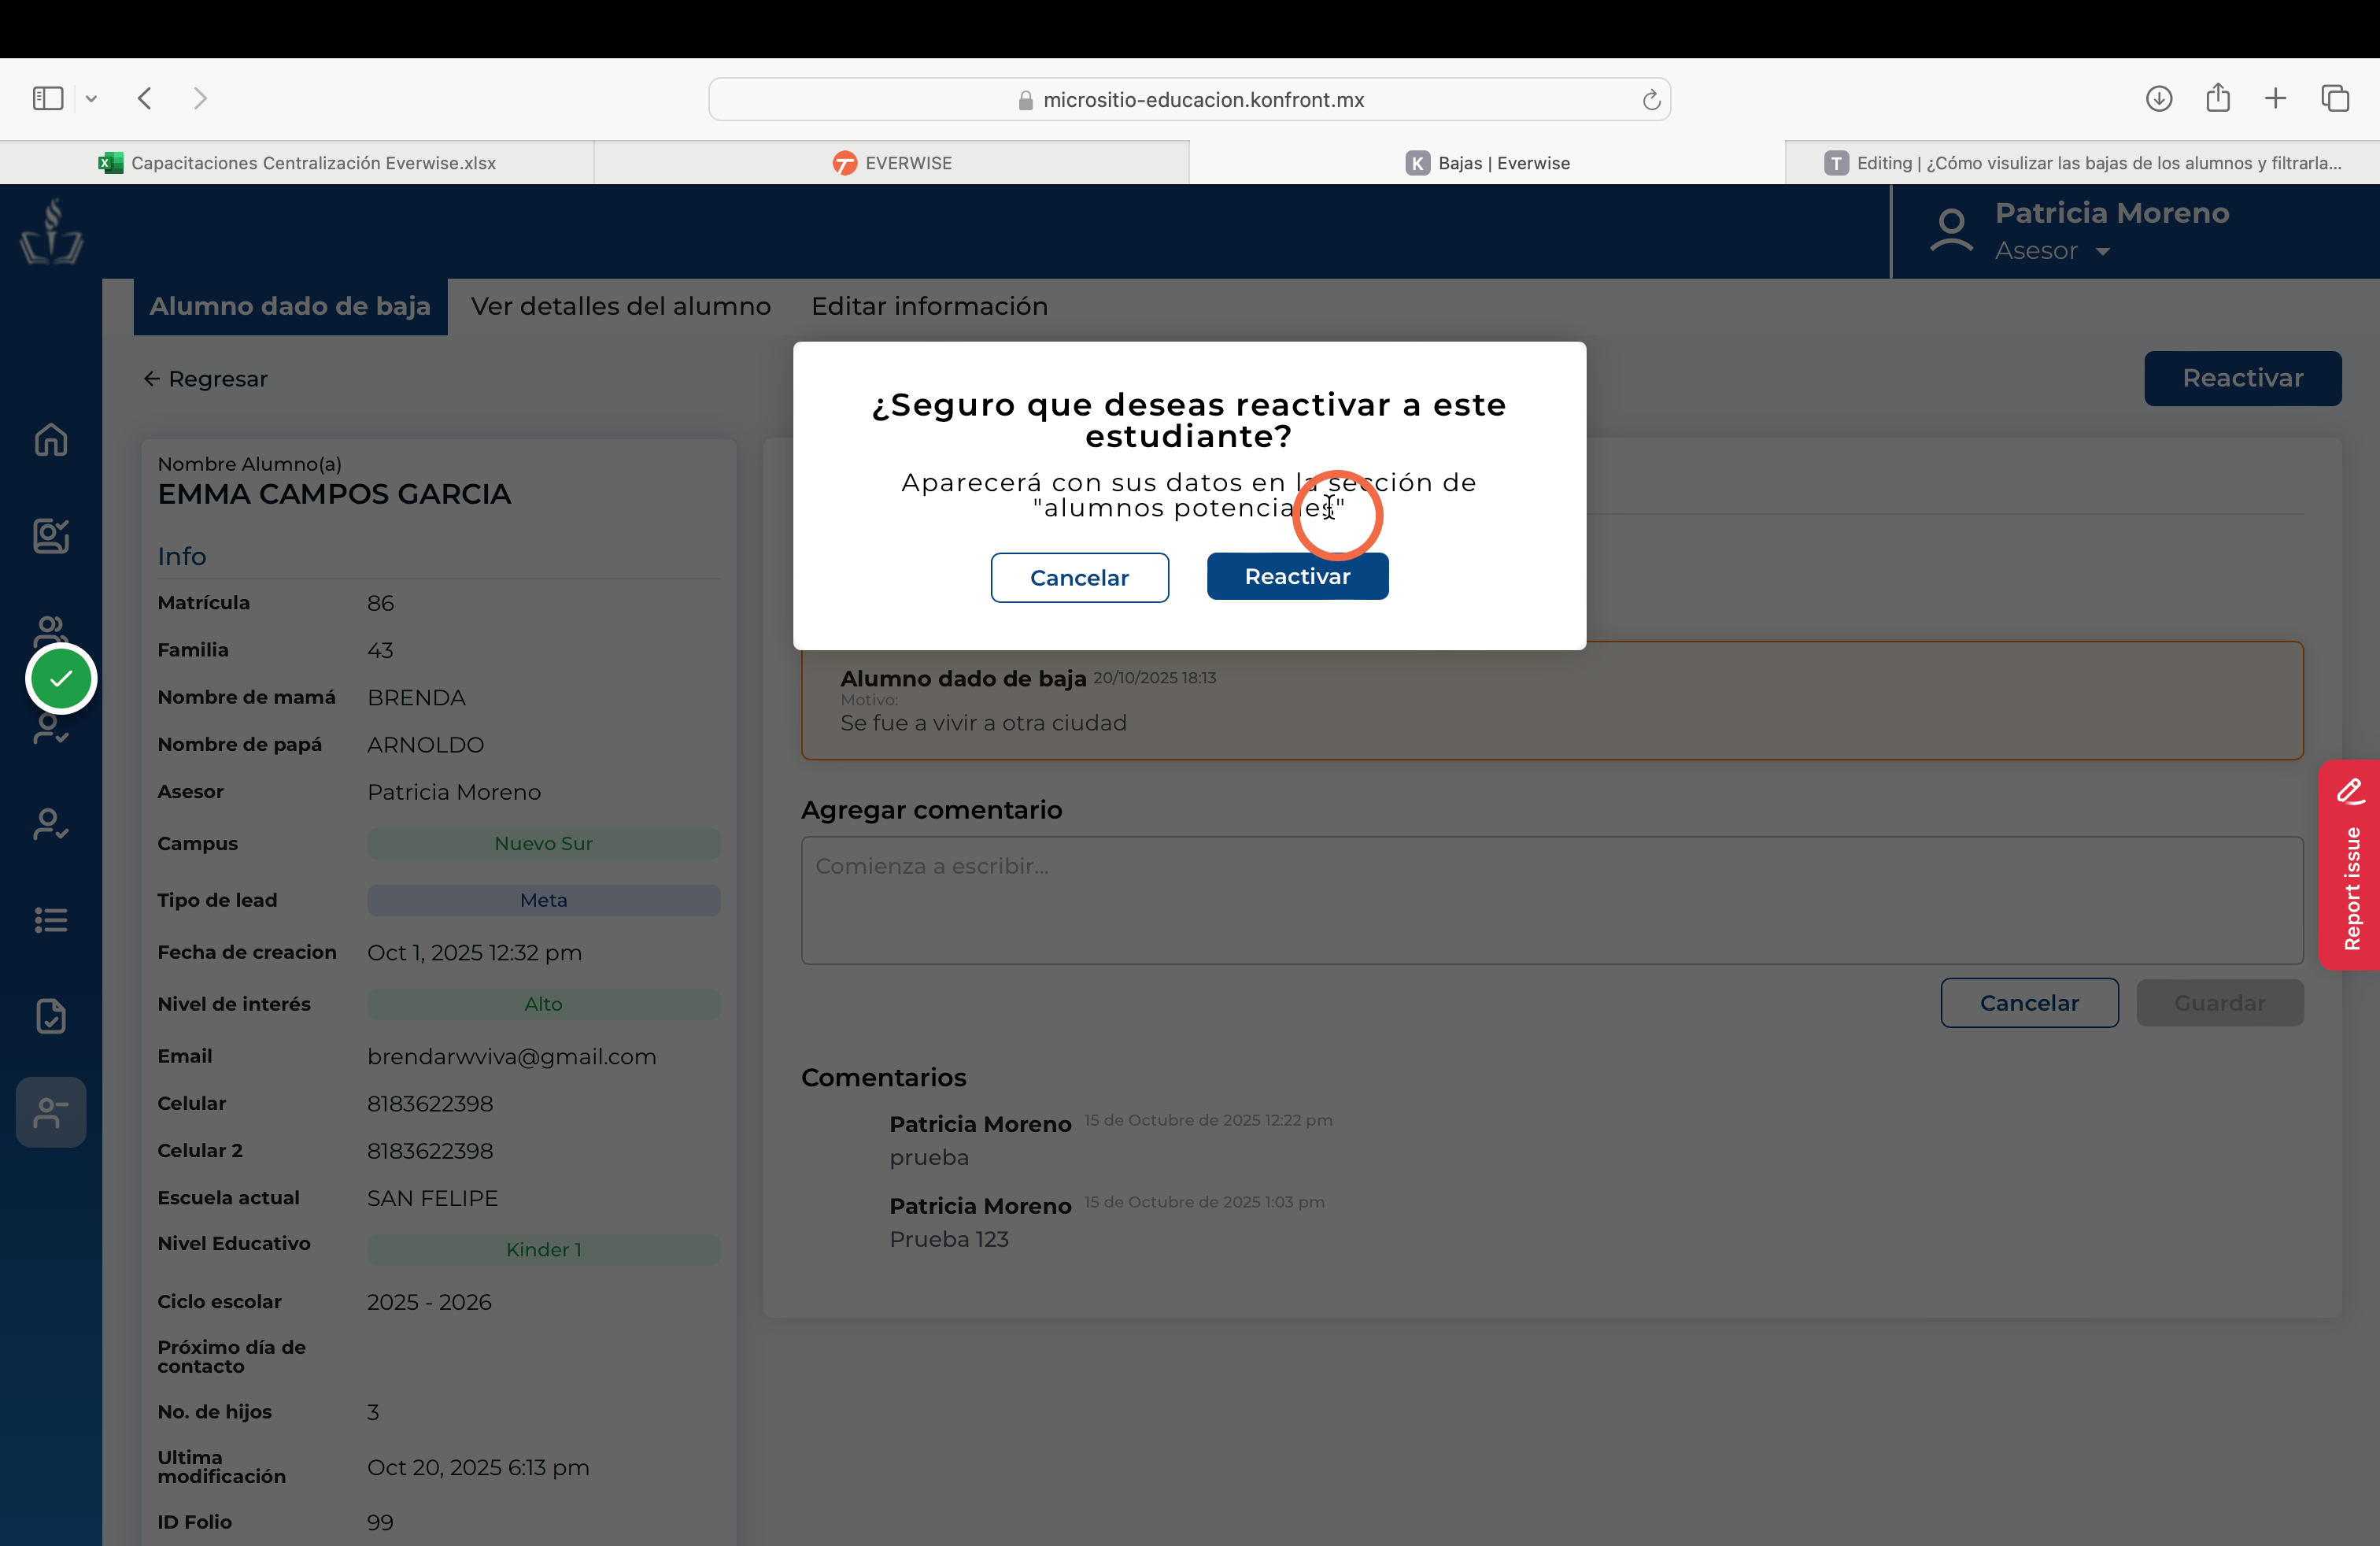Switch to the Editing ¿Cómo visulizar browser tab

click(2082, 163)
